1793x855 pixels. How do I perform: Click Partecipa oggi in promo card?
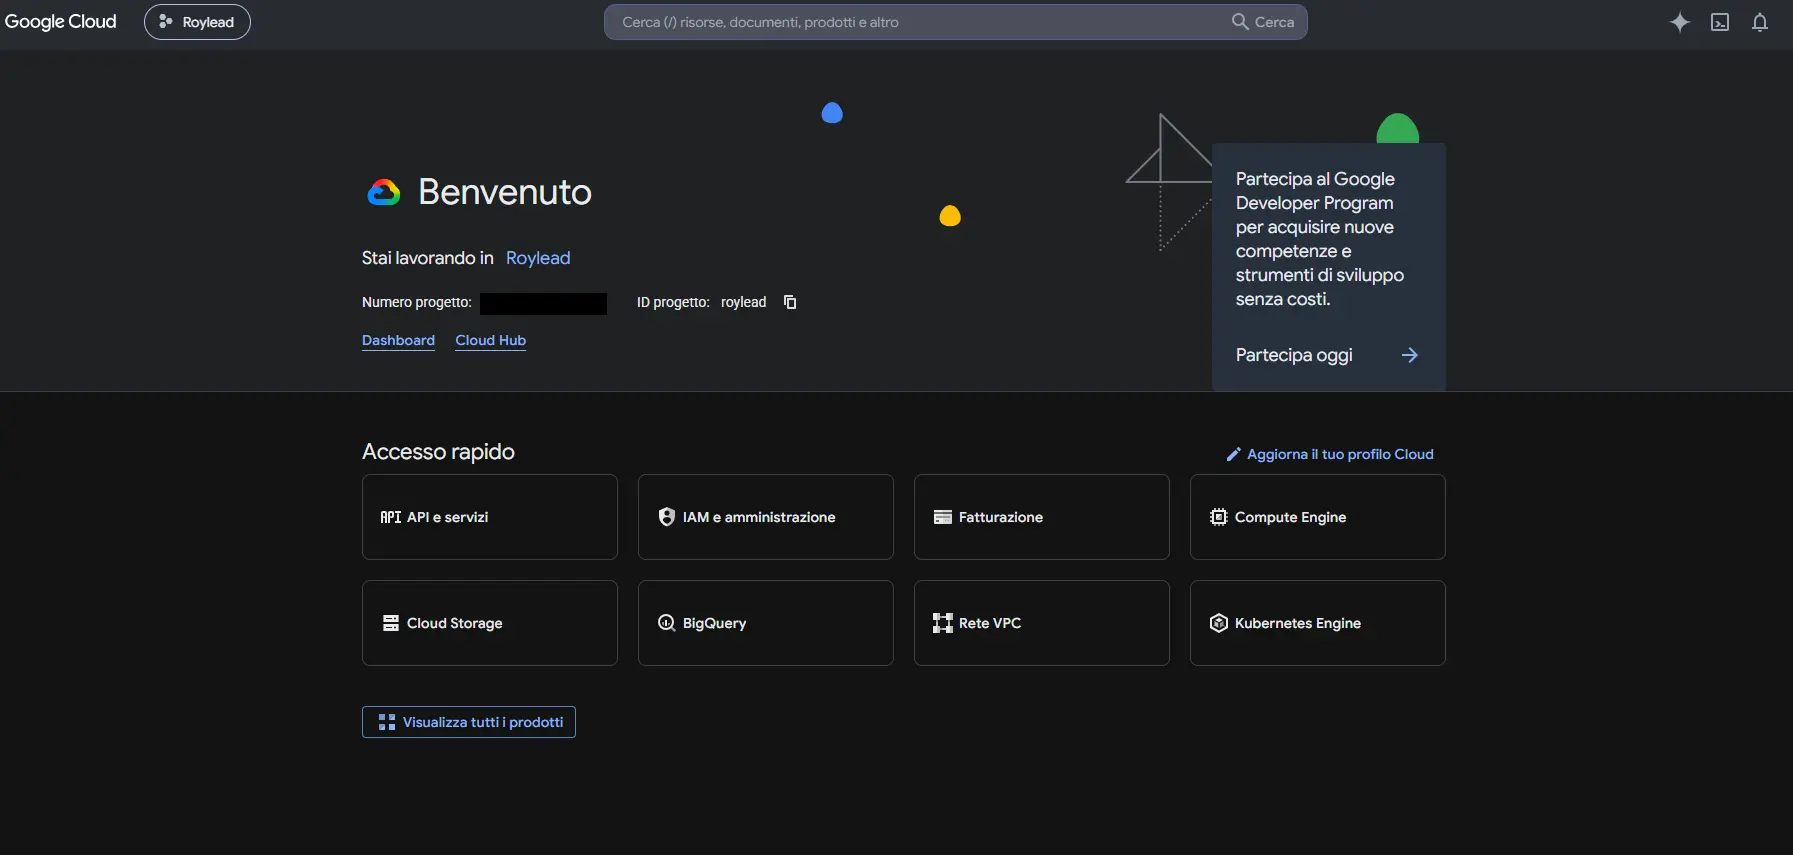(1294, 355)
